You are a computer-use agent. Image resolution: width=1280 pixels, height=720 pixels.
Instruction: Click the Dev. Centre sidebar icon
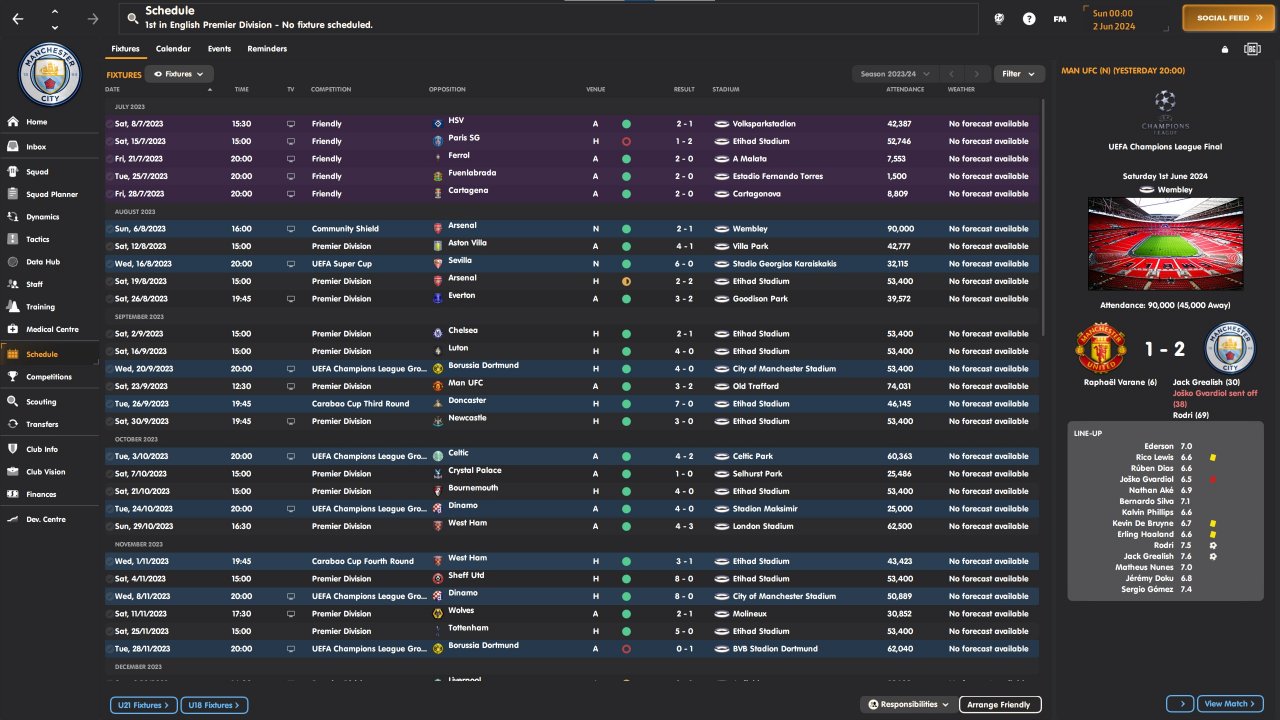13,519
